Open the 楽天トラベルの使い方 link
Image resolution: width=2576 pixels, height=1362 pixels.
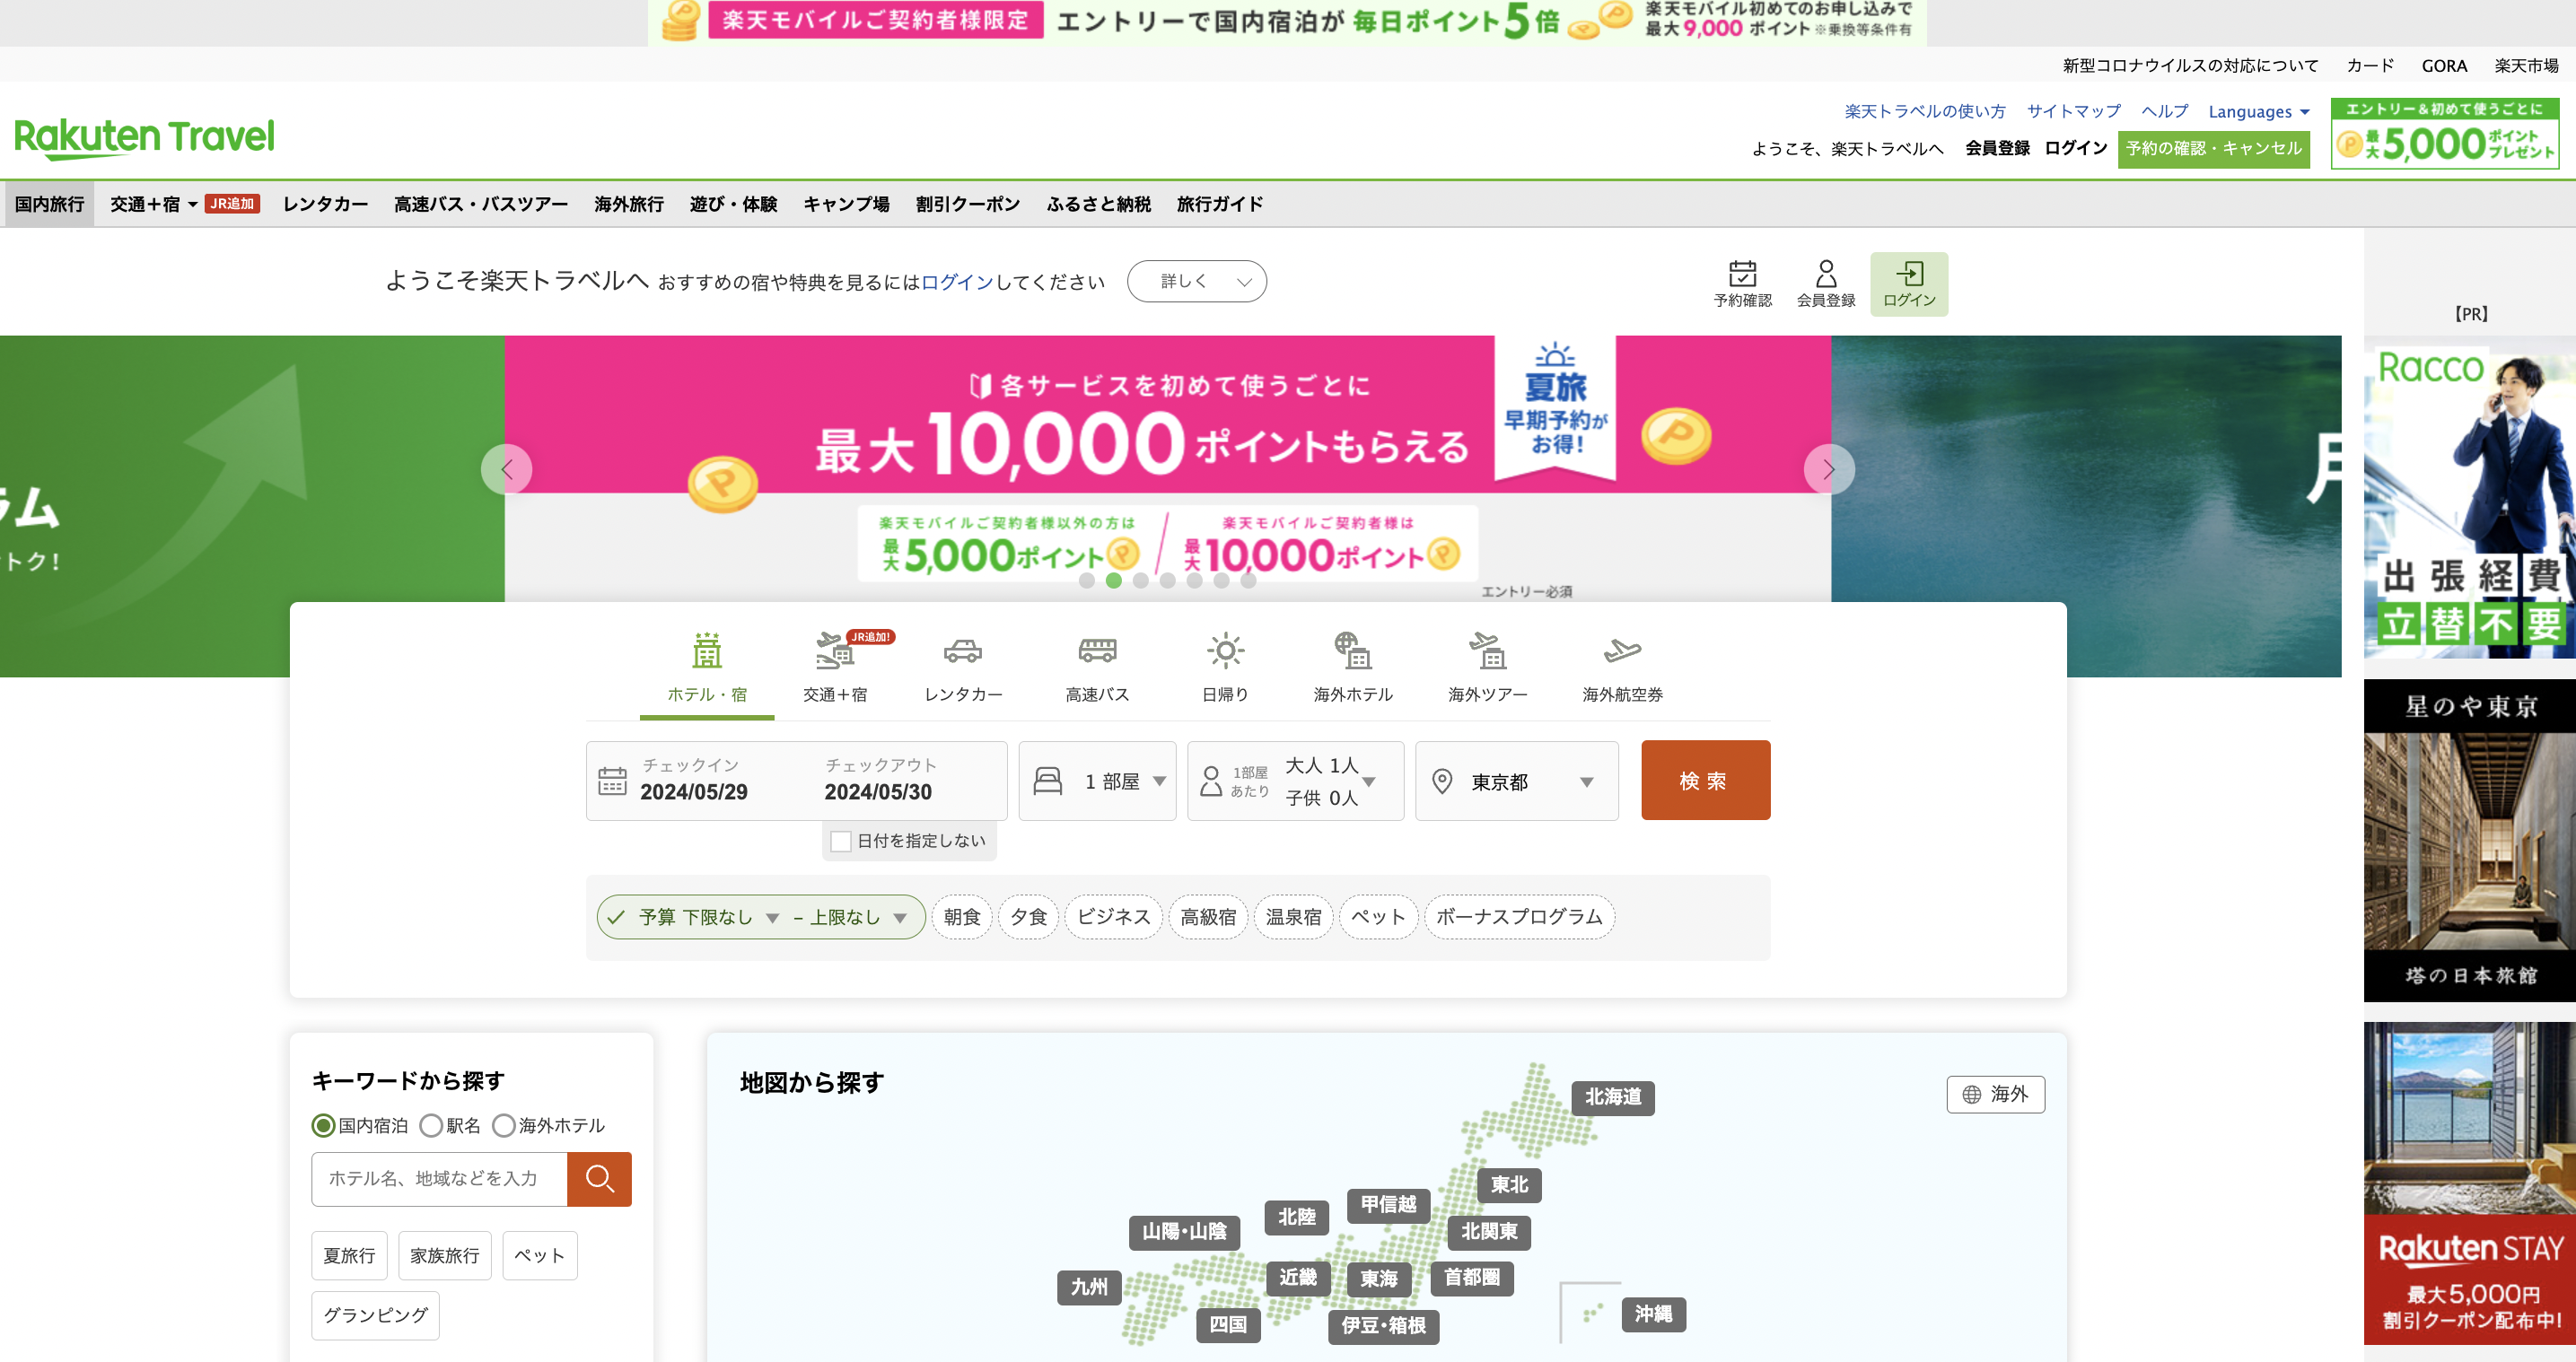pos(1925,112)
